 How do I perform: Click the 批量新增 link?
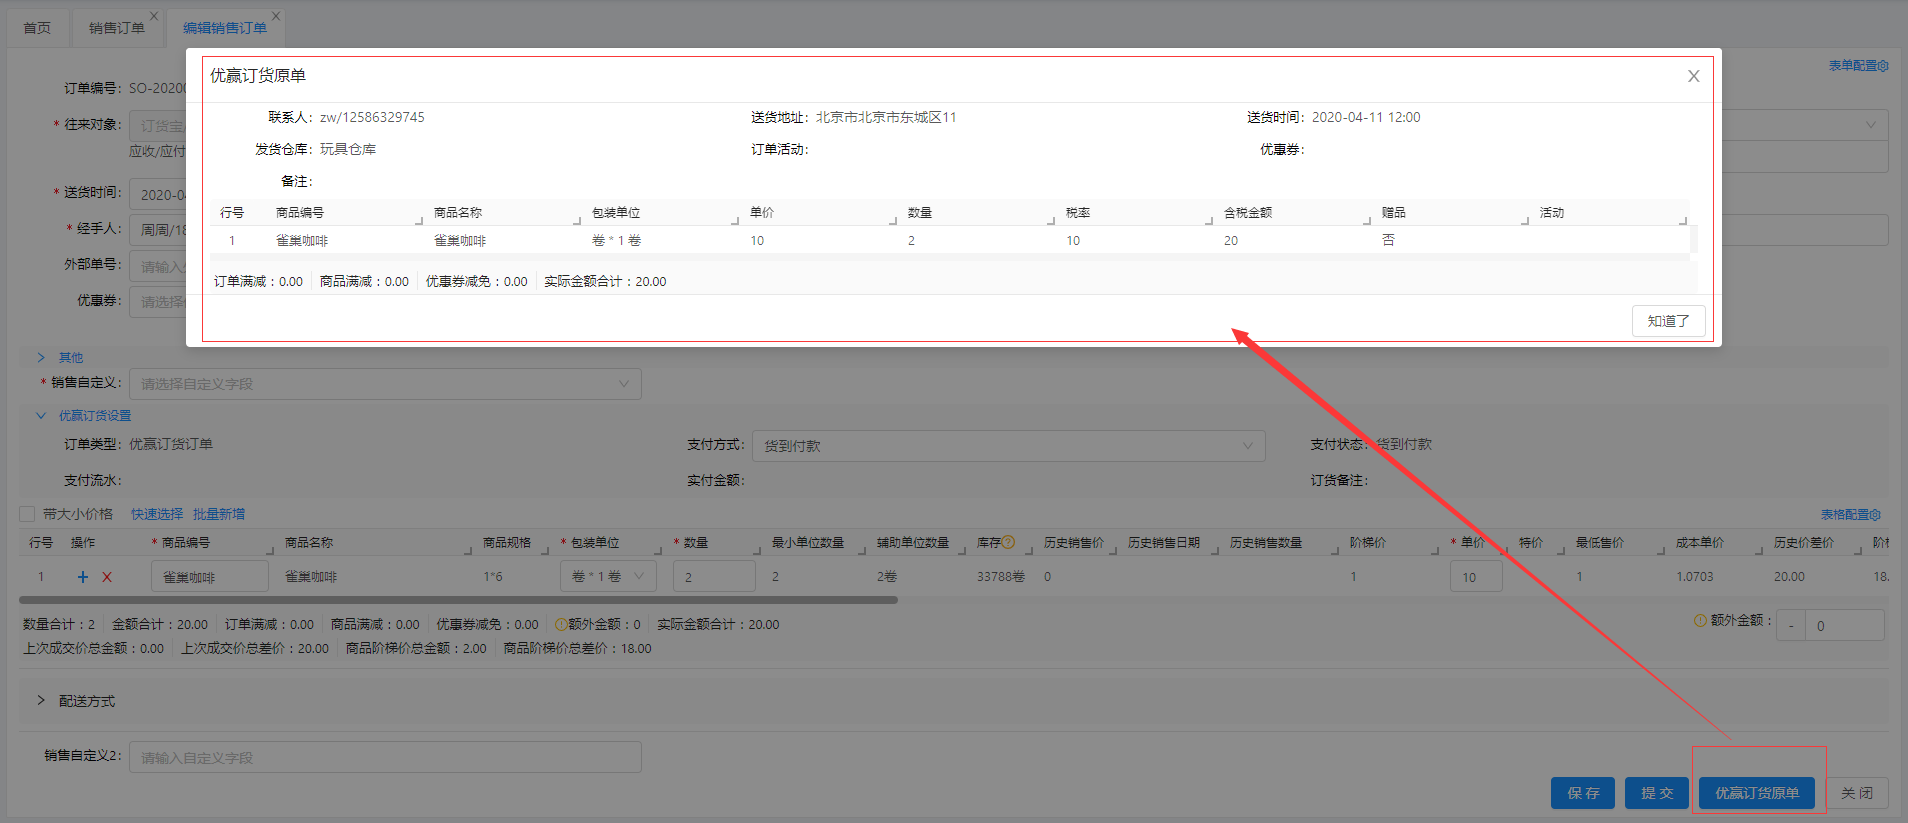click(219, 514)
